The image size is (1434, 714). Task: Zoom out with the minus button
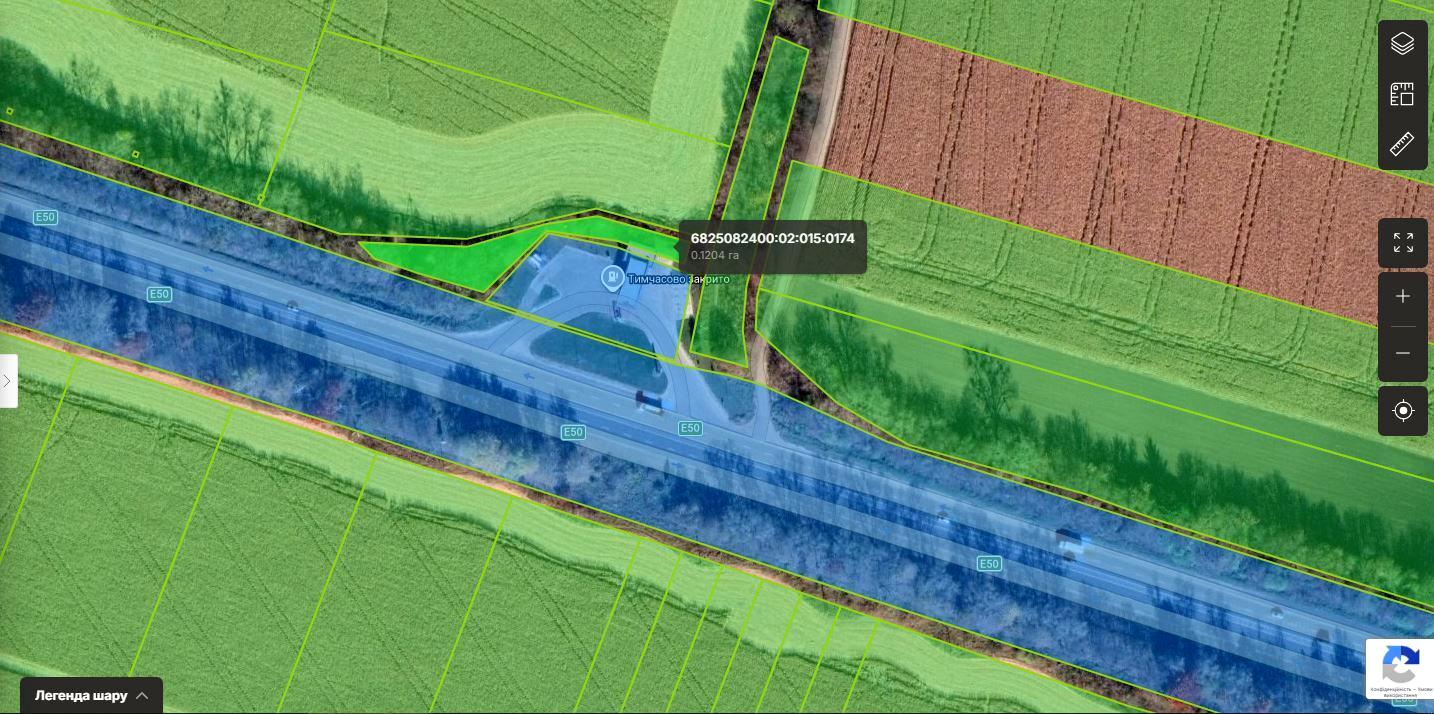[1402, 353]
